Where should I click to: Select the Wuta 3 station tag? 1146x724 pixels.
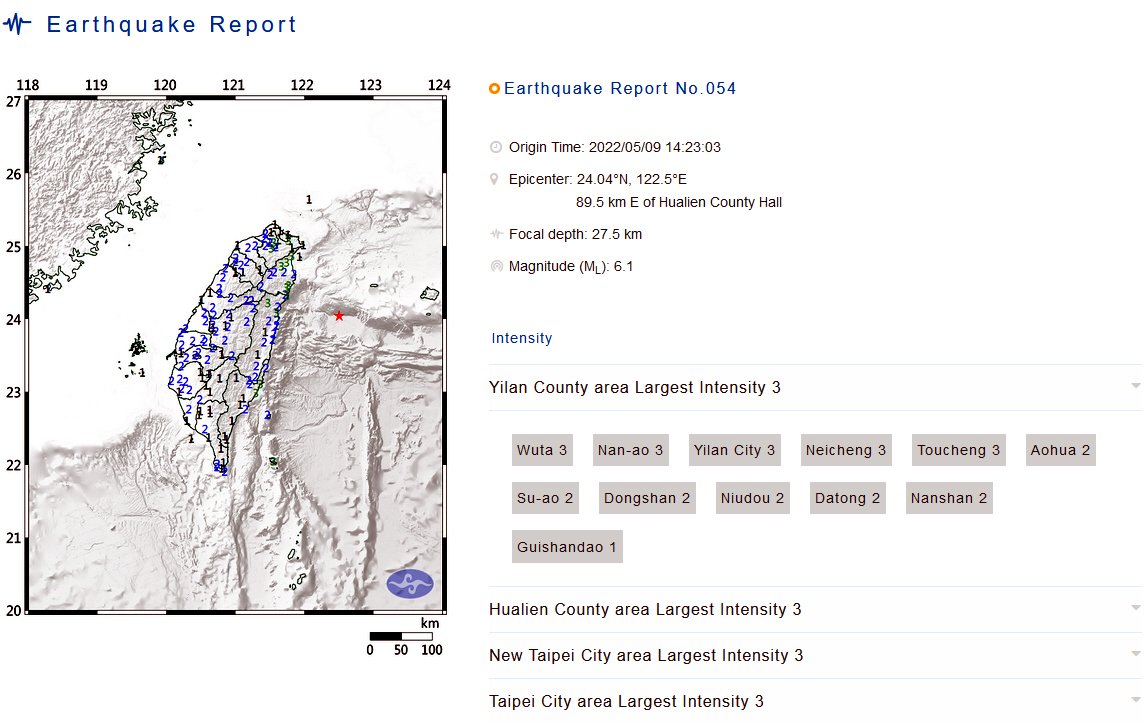coord(542,450)
